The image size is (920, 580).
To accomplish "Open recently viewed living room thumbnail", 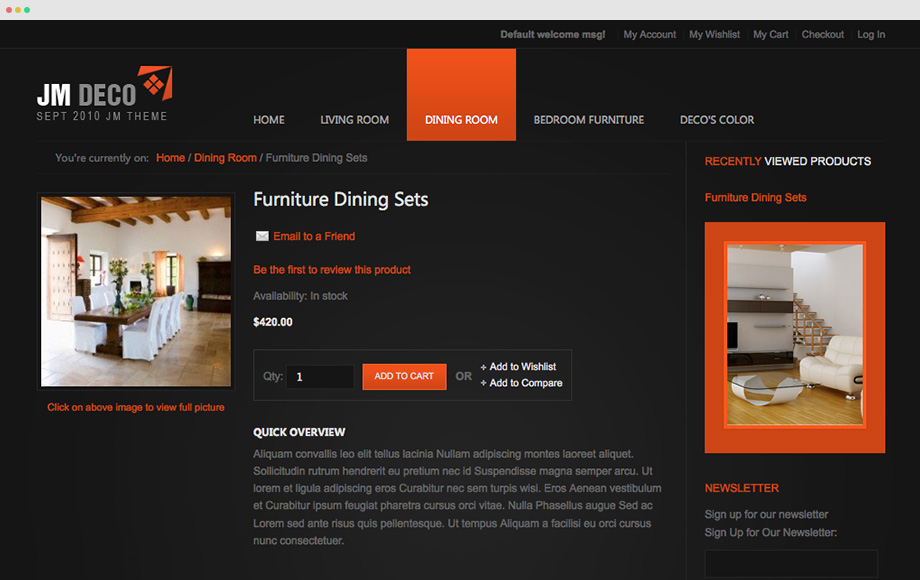I will (795, 335).
